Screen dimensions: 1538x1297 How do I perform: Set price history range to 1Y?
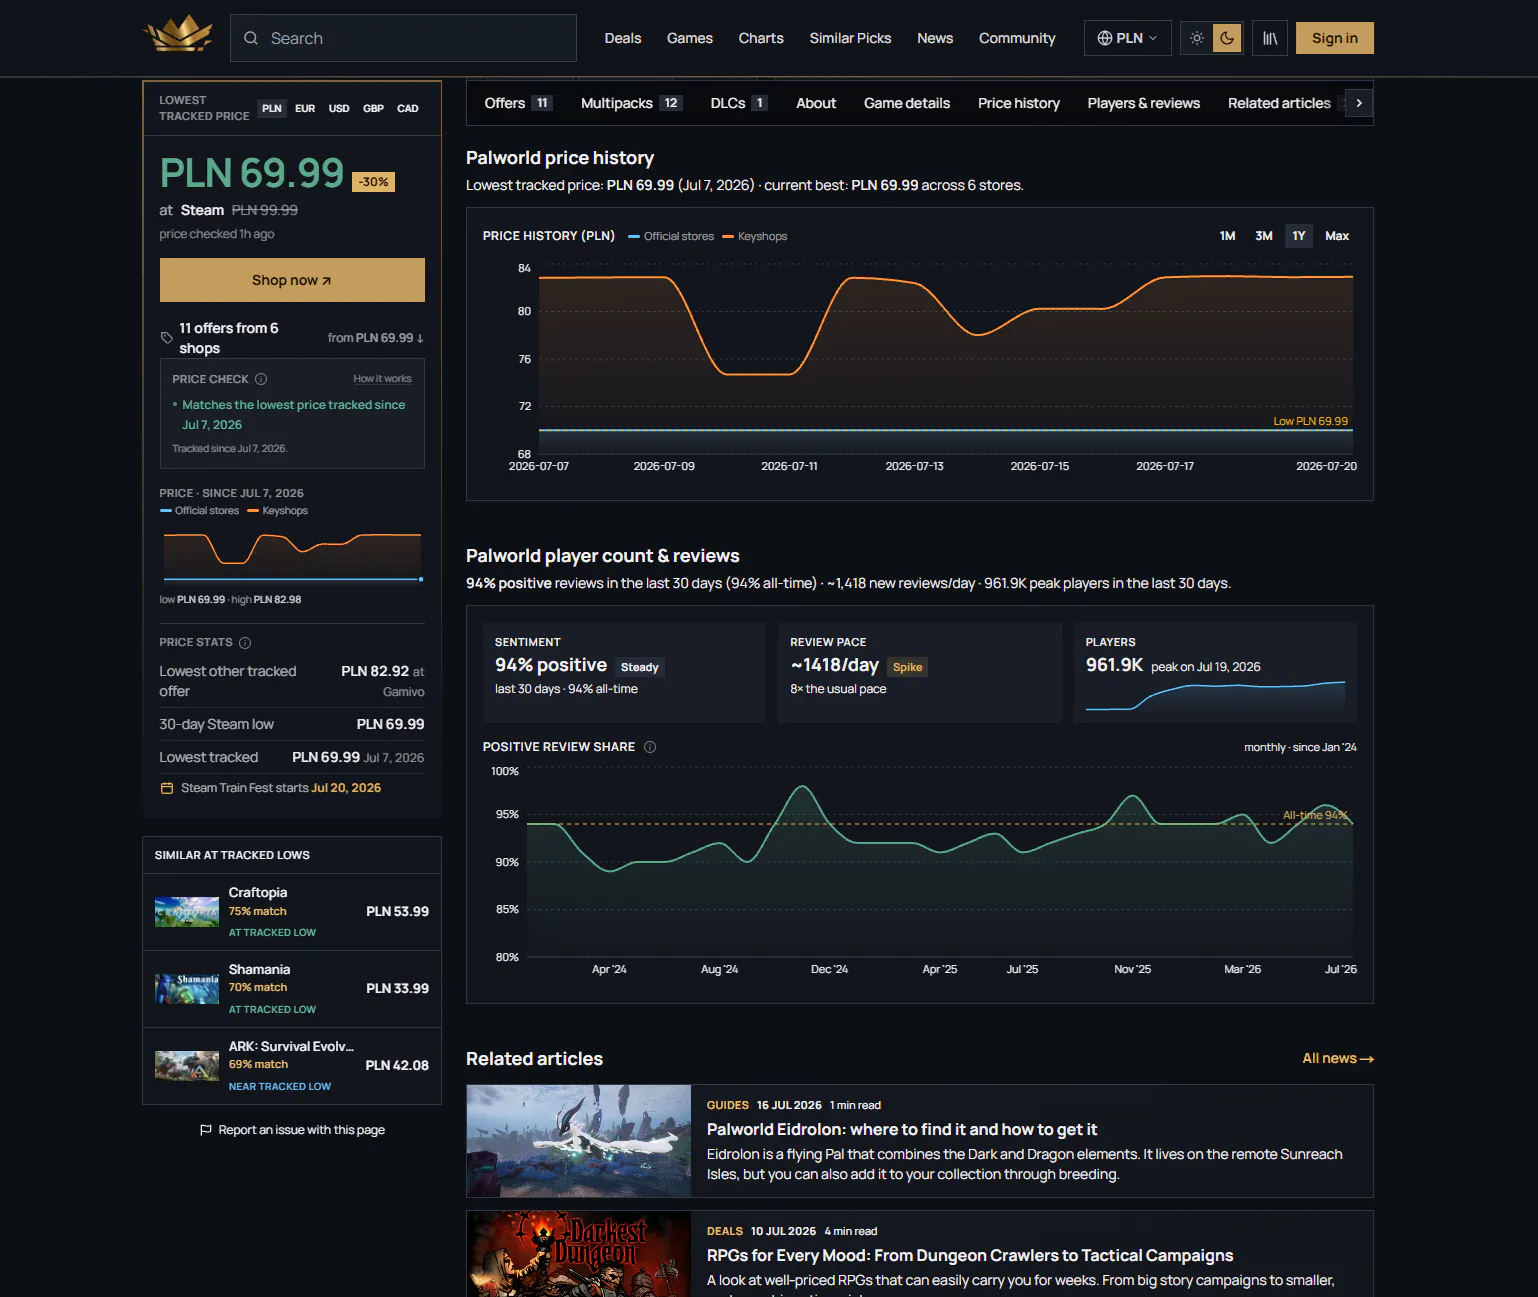[1299, 236]
